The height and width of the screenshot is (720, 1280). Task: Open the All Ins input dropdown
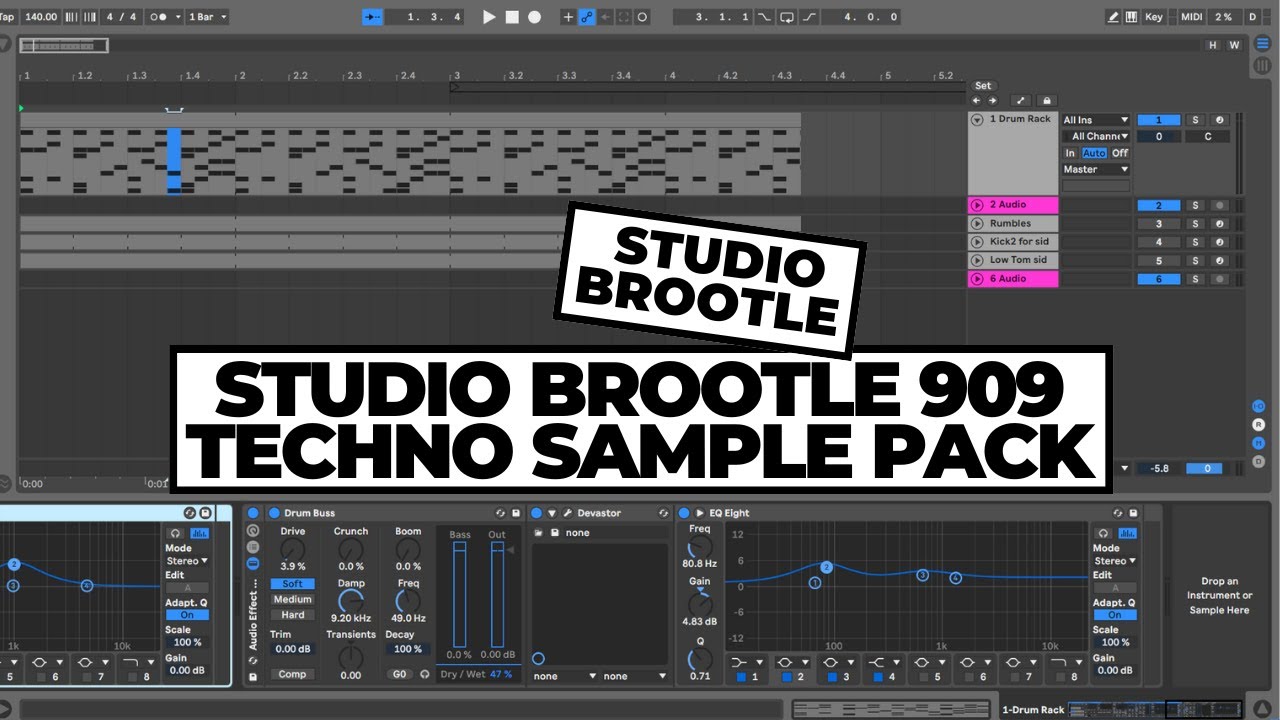(x=1096, y=120)
